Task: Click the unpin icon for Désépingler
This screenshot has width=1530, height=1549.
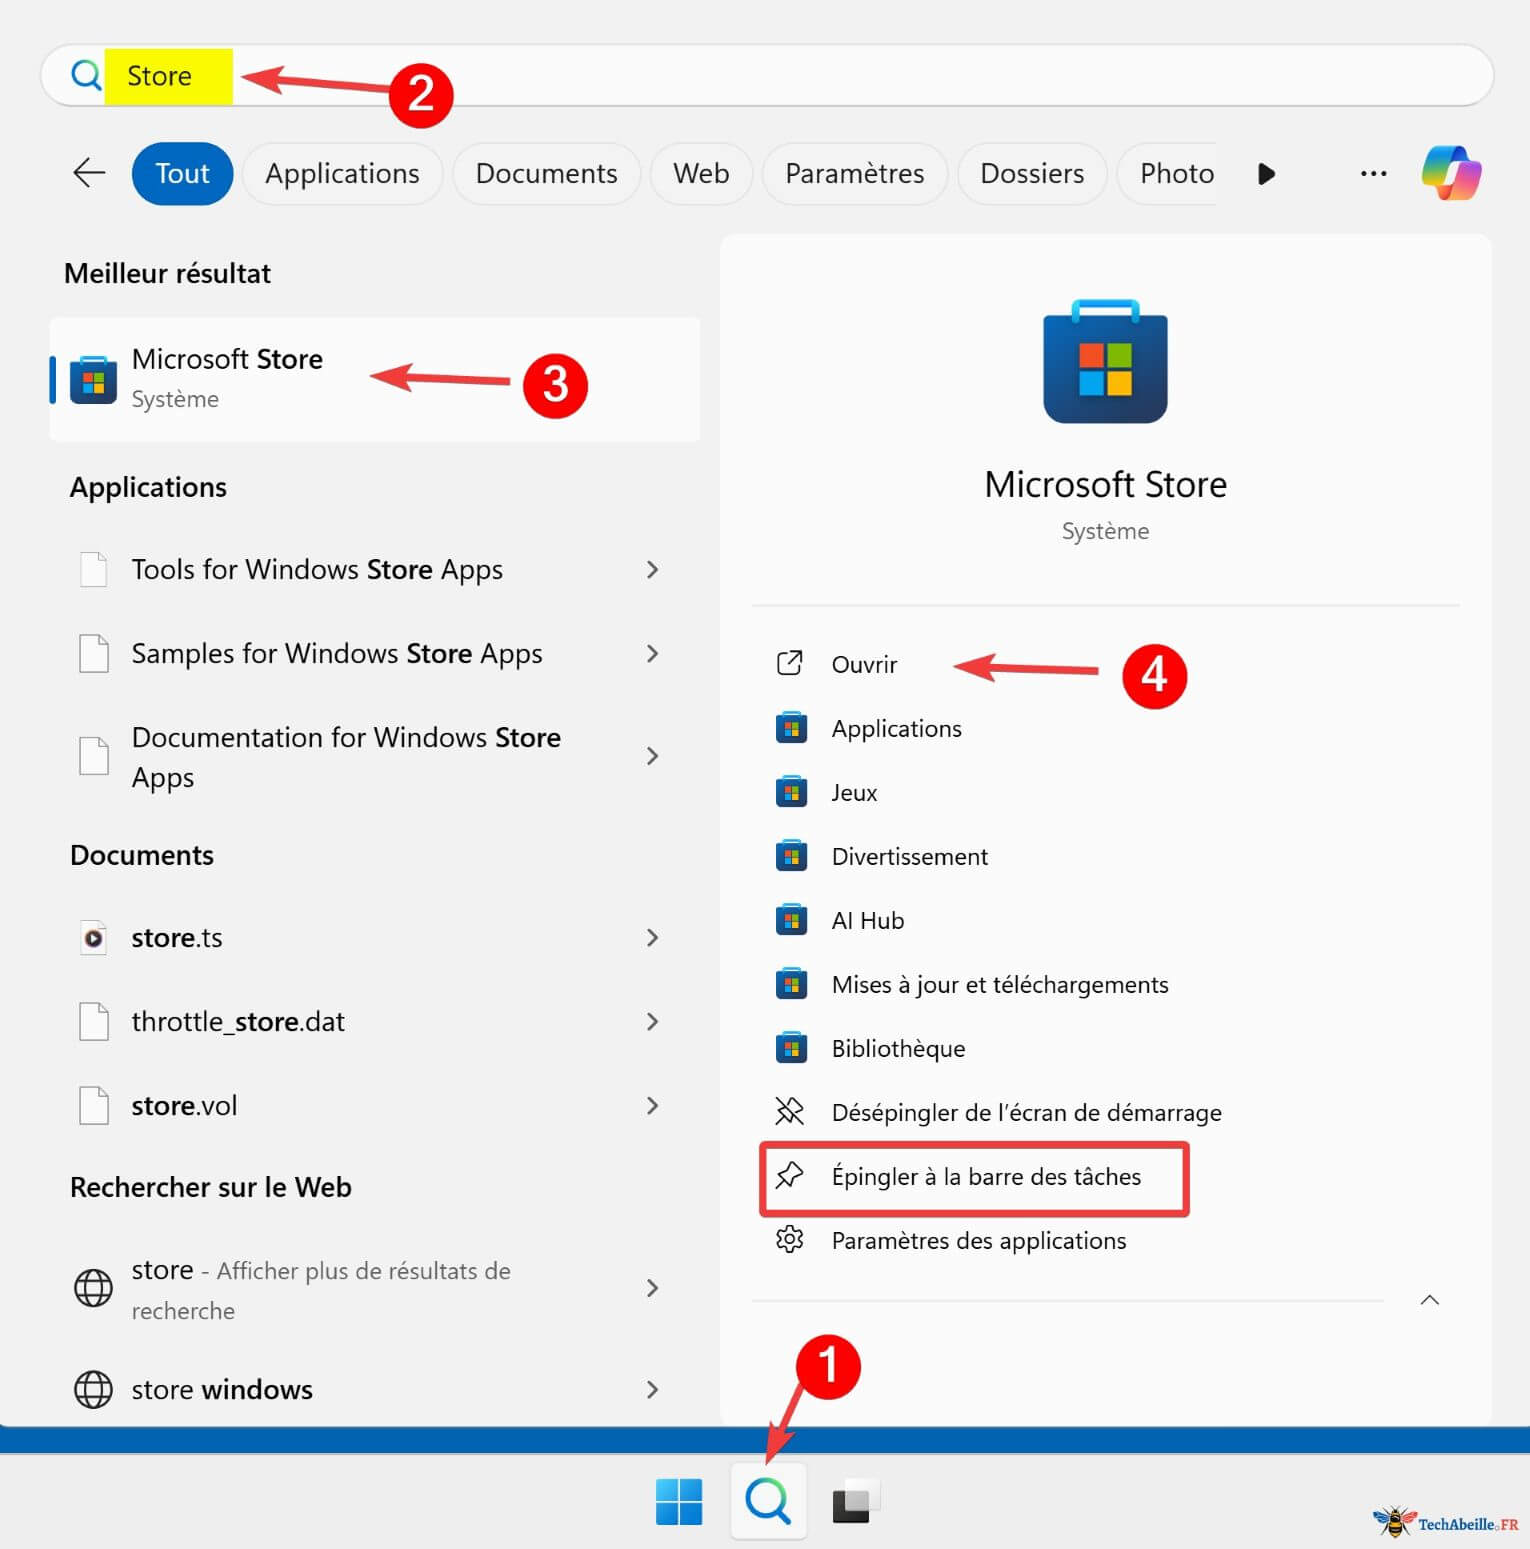Action: (790, 1111)
